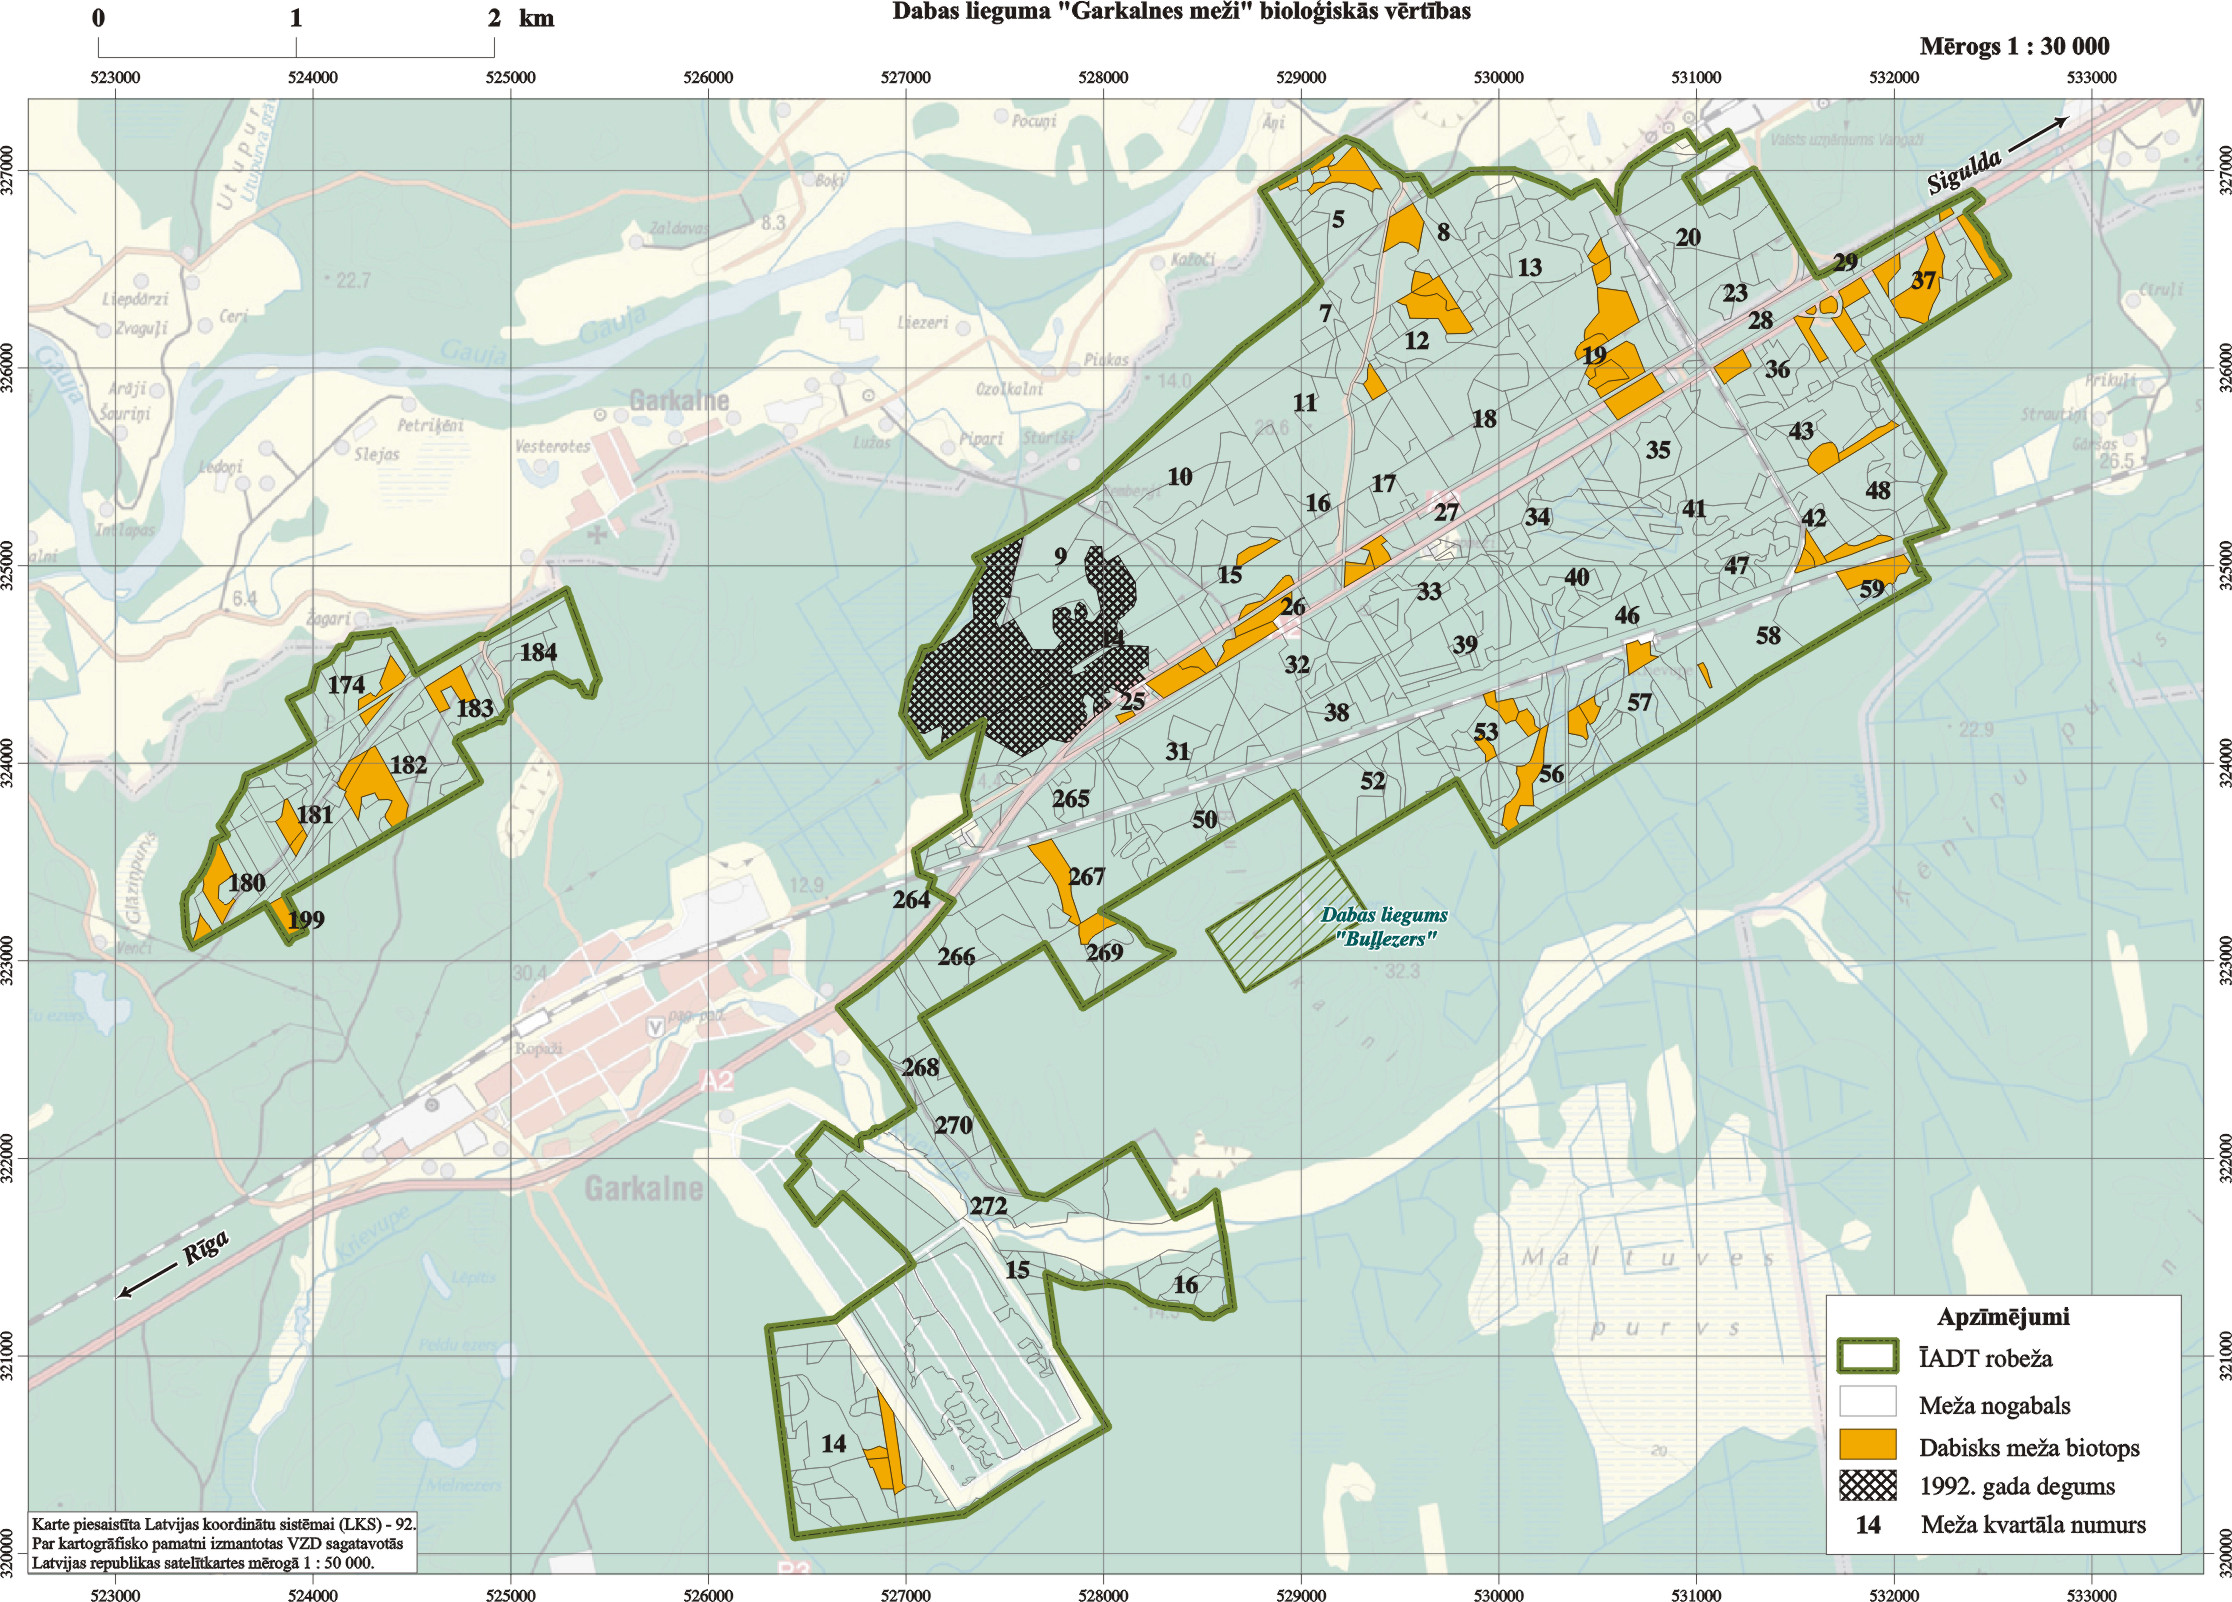Click forest block number 184
The image size is (2232, 1602).
pyautogui.click(x=538, y=653)
